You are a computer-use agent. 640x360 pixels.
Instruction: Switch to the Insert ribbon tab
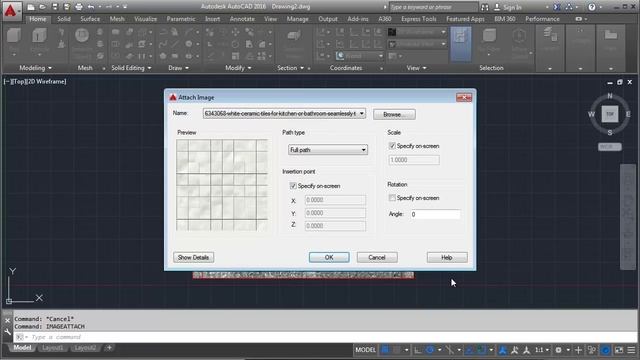click(213, 19)
